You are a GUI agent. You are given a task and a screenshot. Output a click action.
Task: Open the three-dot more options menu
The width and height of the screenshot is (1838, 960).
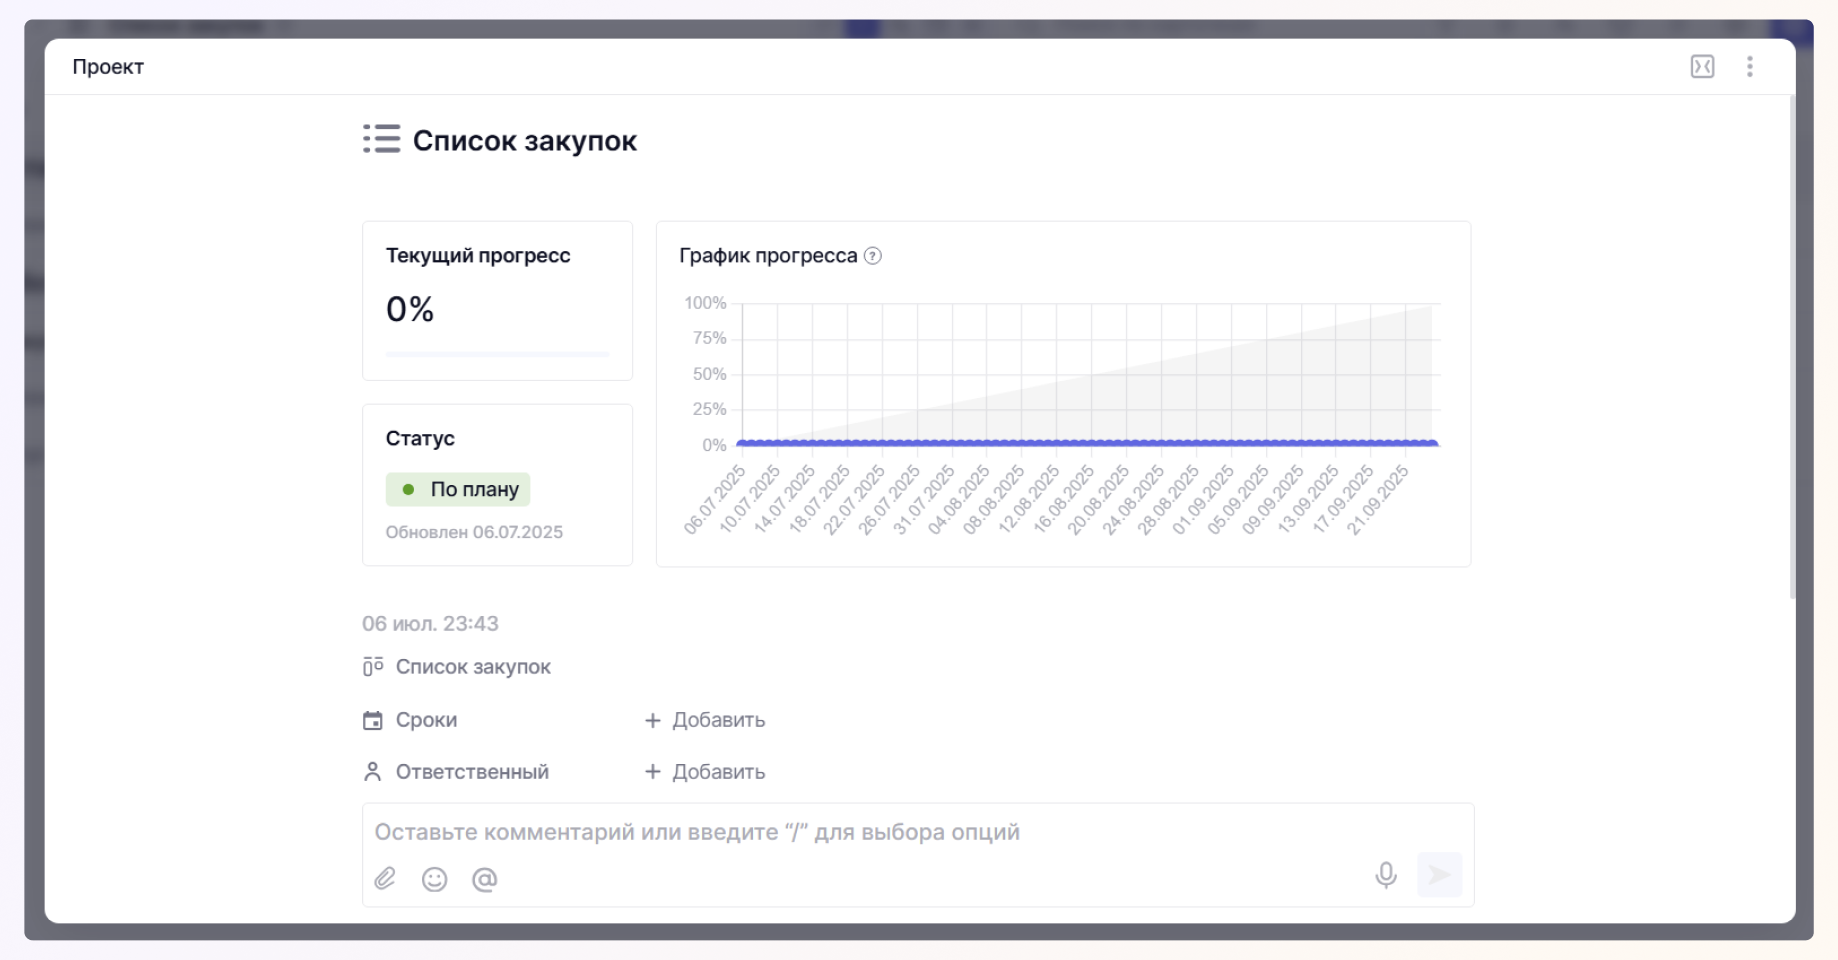(1749, 67)
